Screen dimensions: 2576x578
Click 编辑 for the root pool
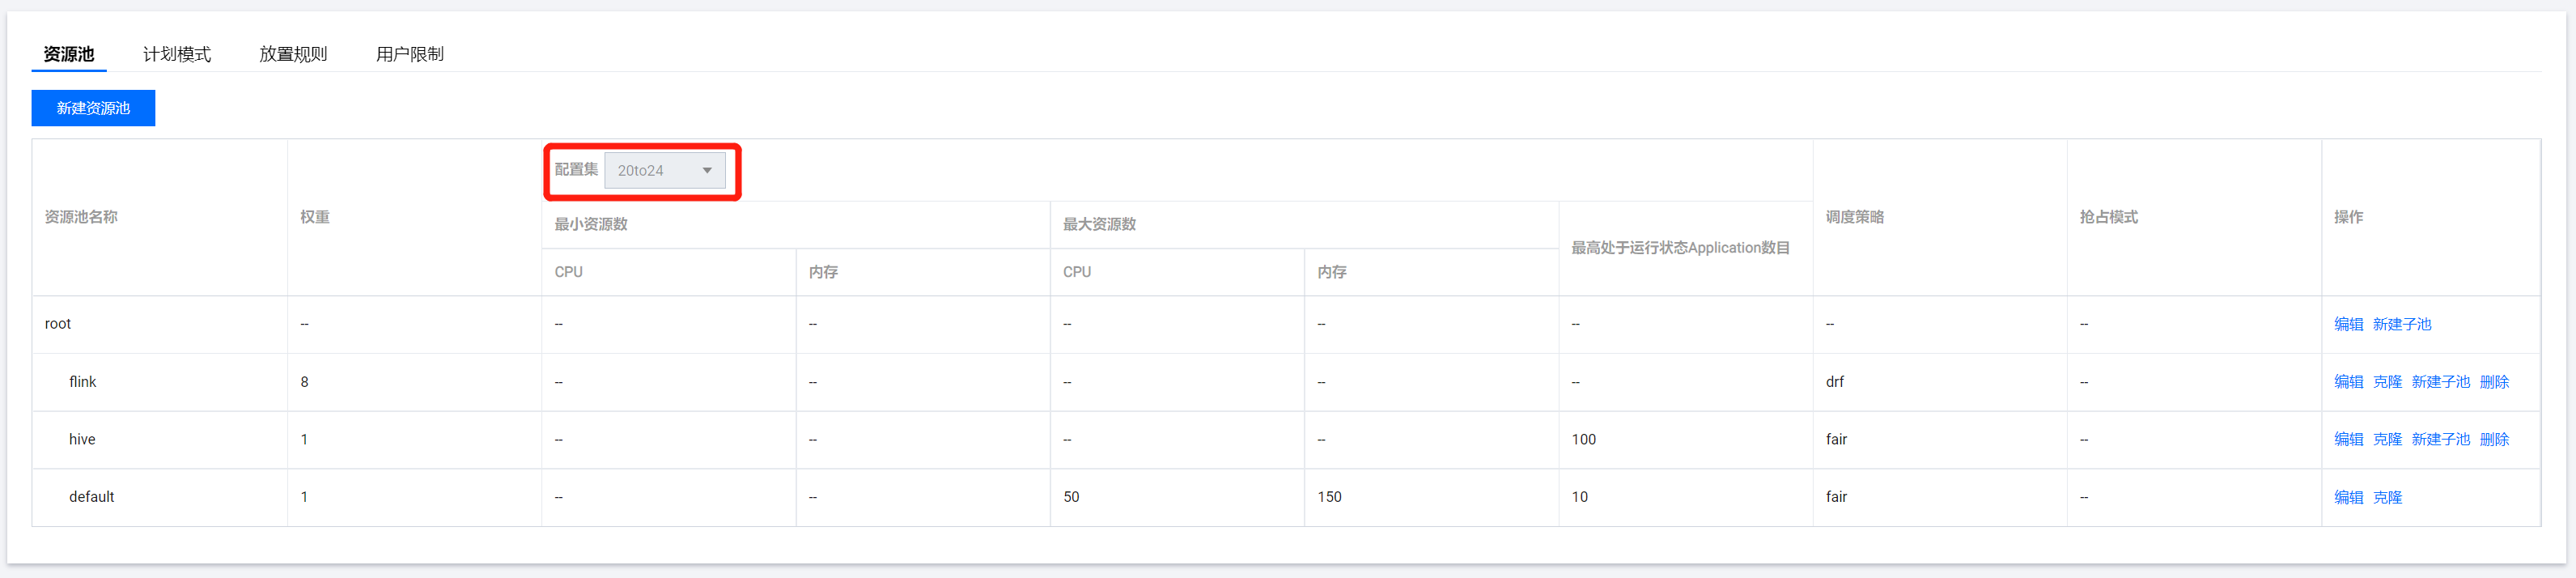coord(2348,324)
